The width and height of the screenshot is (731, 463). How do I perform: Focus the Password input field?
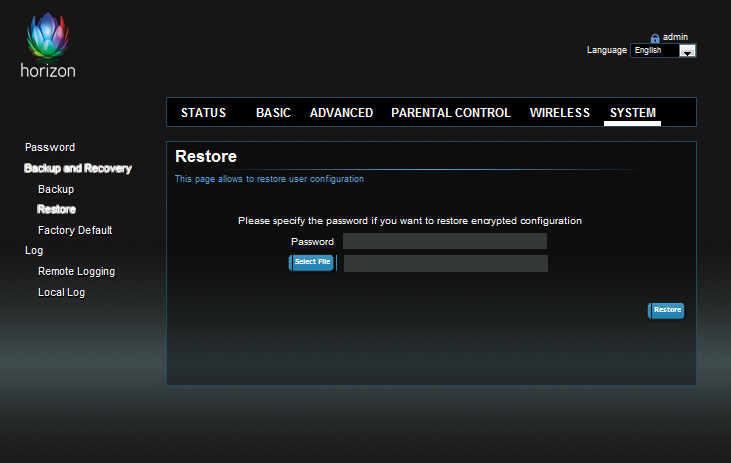[x=445, y=241]
